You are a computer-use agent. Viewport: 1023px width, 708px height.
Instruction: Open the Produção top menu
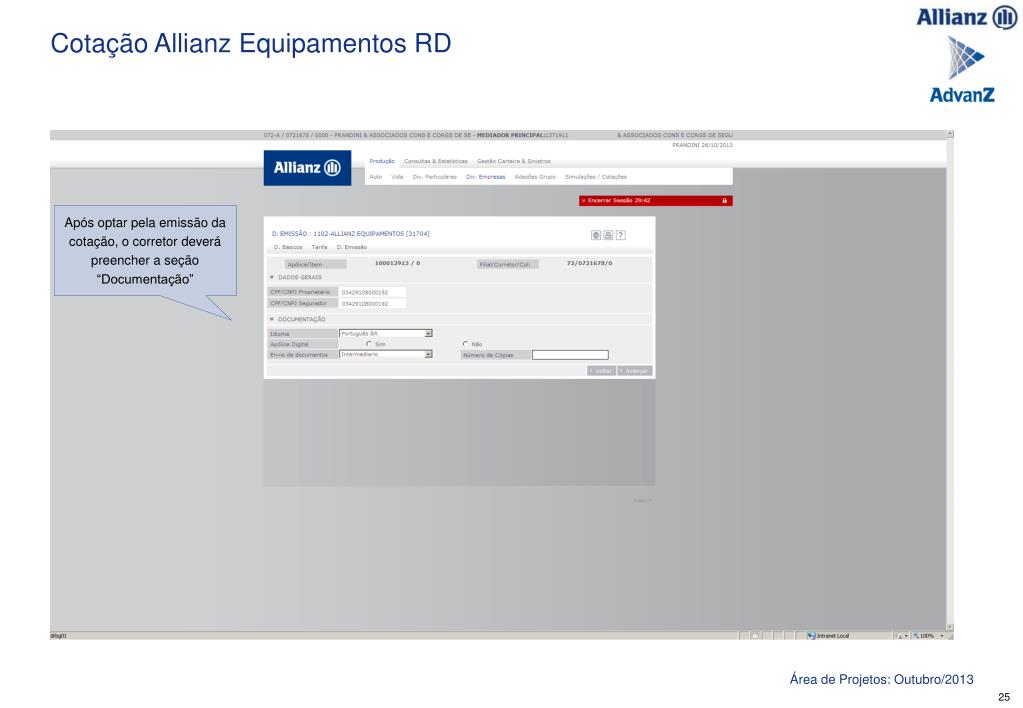pos(382,161)
